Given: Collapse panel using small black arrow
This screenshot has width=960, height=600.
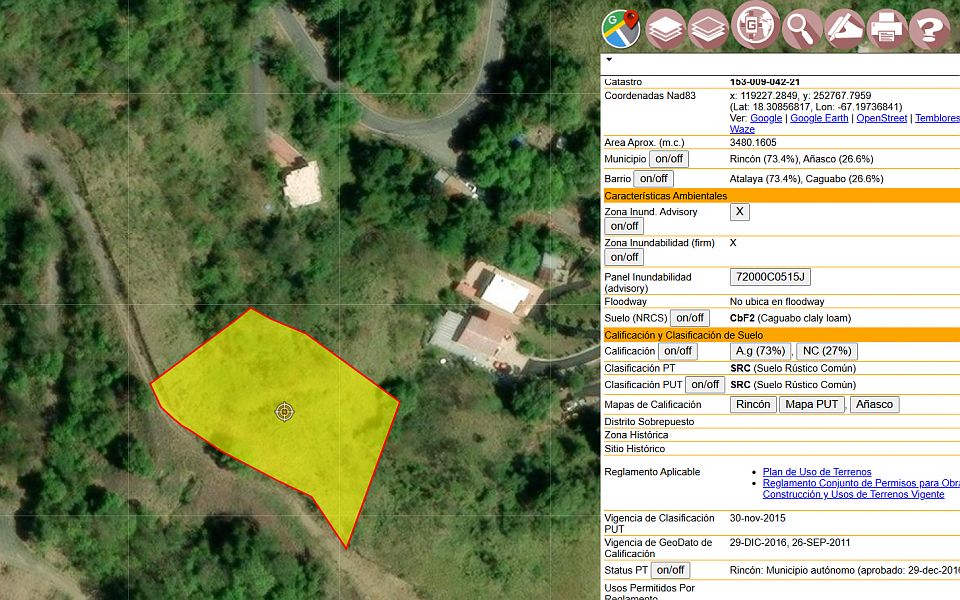Looking at the screenshot, I should coord(609,60).
